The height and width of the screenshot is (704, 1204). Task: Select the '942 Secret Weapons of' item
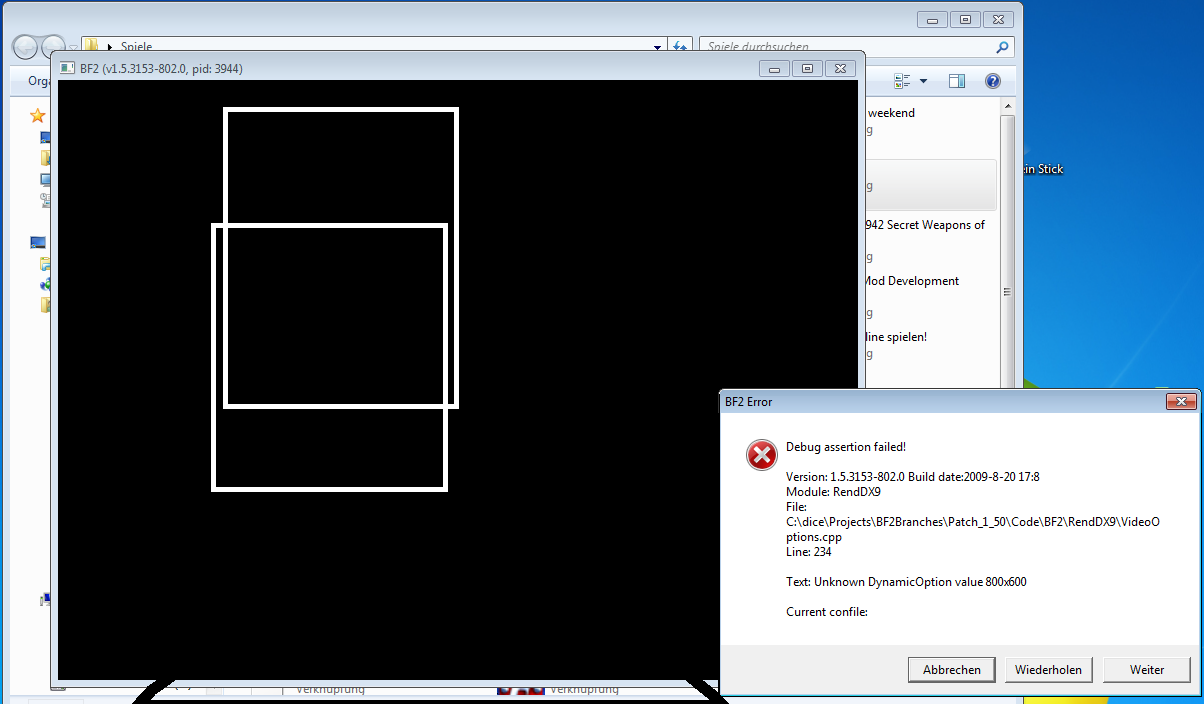point(925,225)
